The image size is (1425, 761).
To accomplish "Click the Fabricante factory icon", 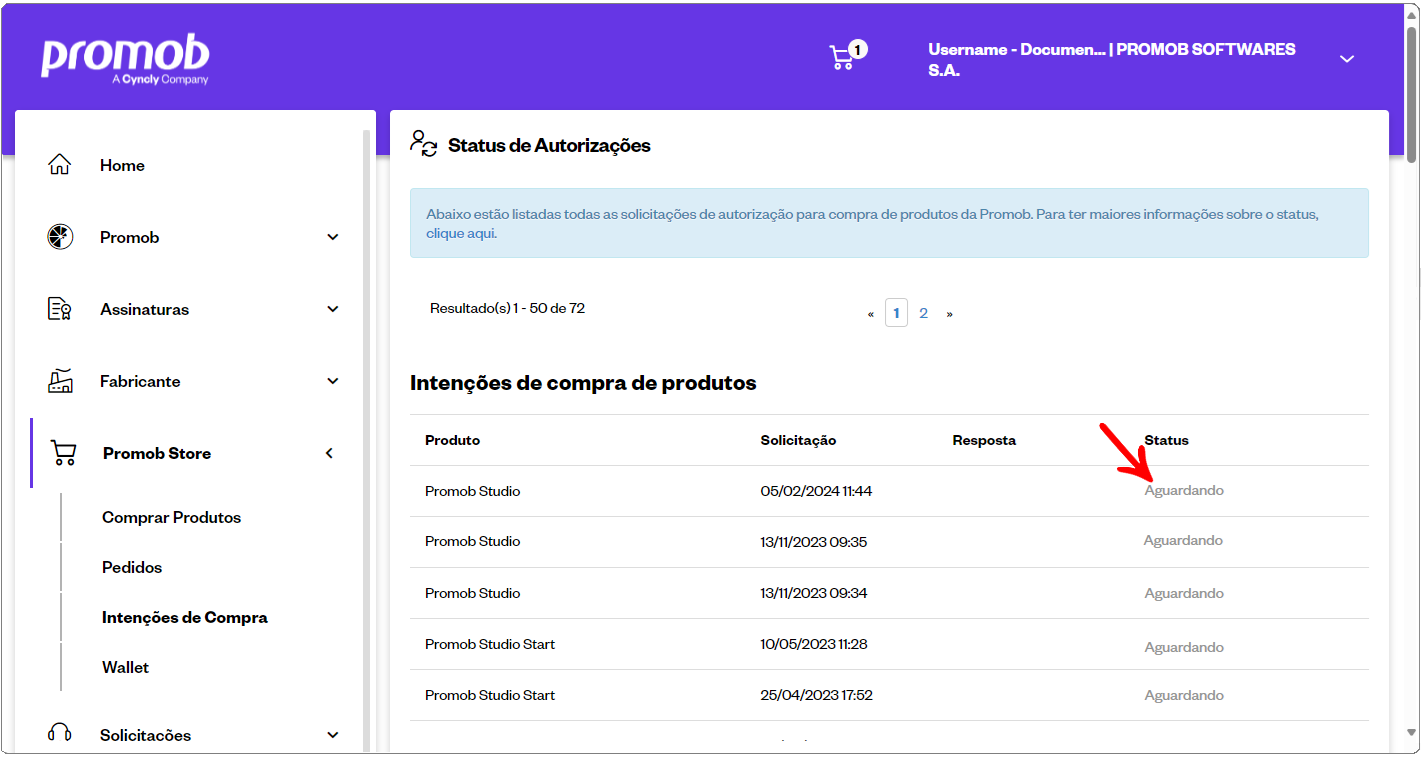I will 60,381.
